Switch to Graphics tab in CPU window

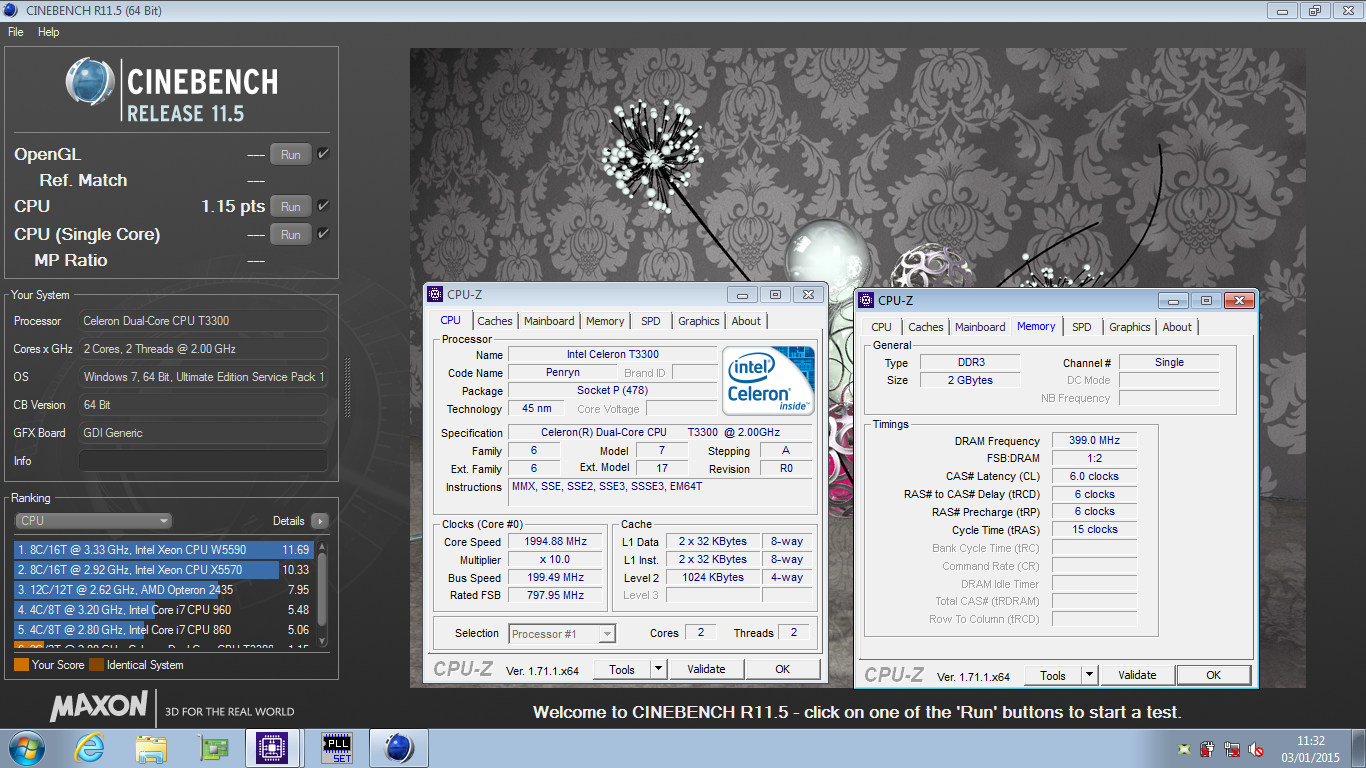[x=698, y=321]
